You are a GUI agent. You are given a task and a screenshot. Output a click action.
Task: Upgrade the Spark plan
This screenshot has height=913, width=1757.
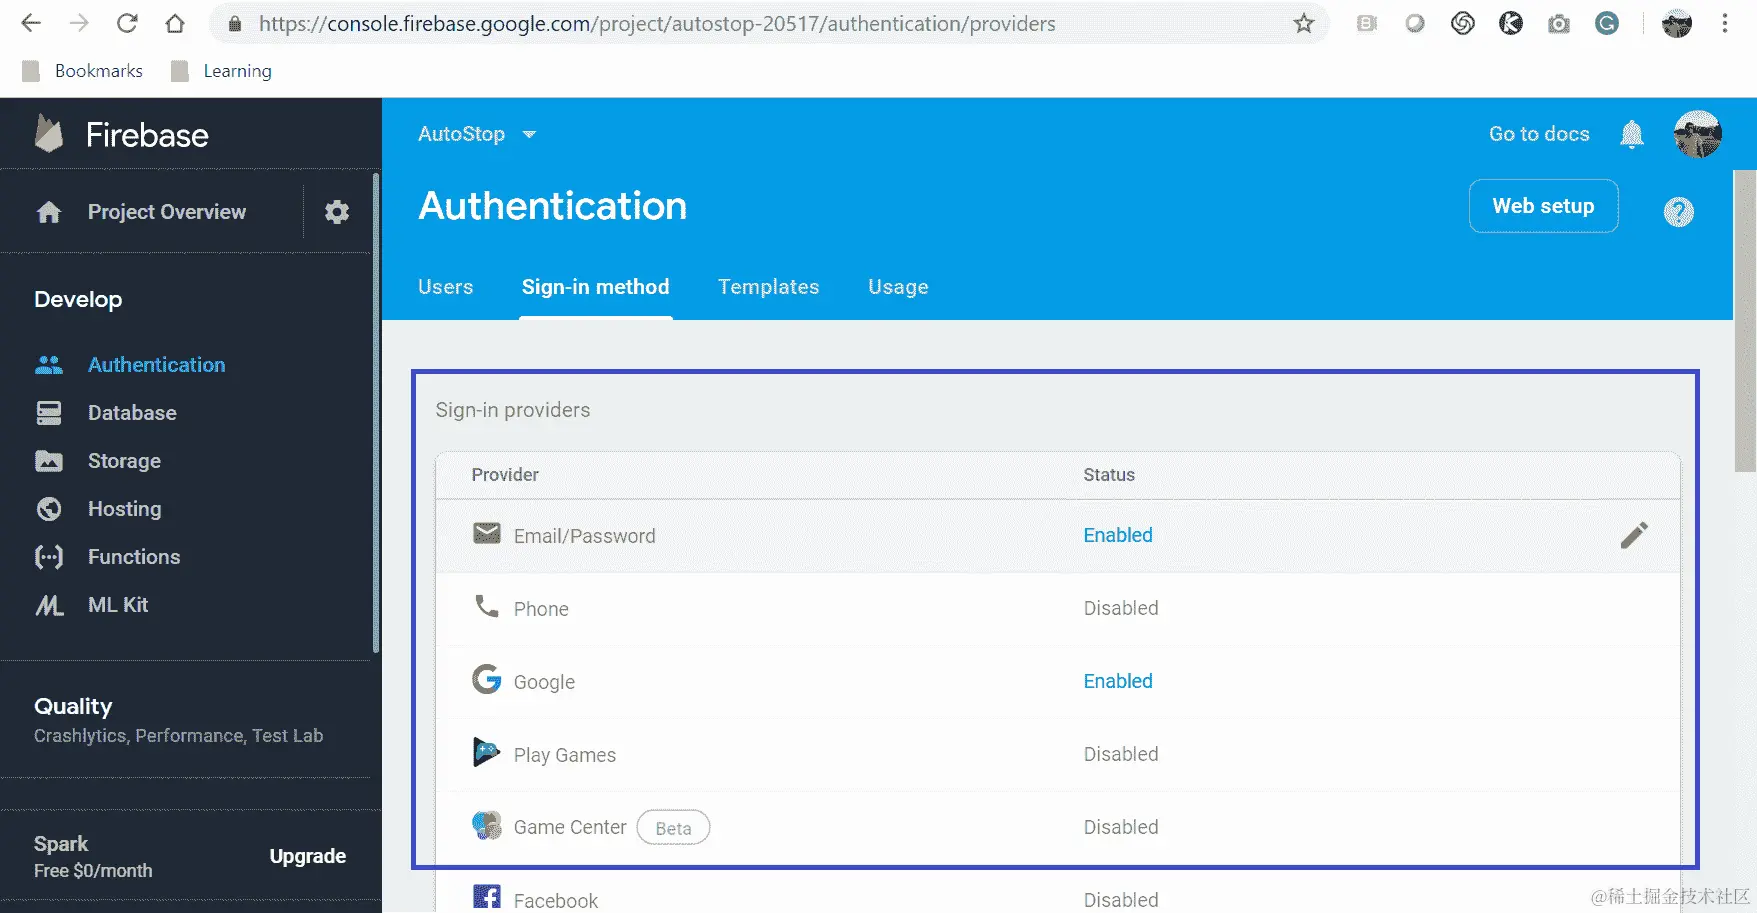[x=307, y=856]
